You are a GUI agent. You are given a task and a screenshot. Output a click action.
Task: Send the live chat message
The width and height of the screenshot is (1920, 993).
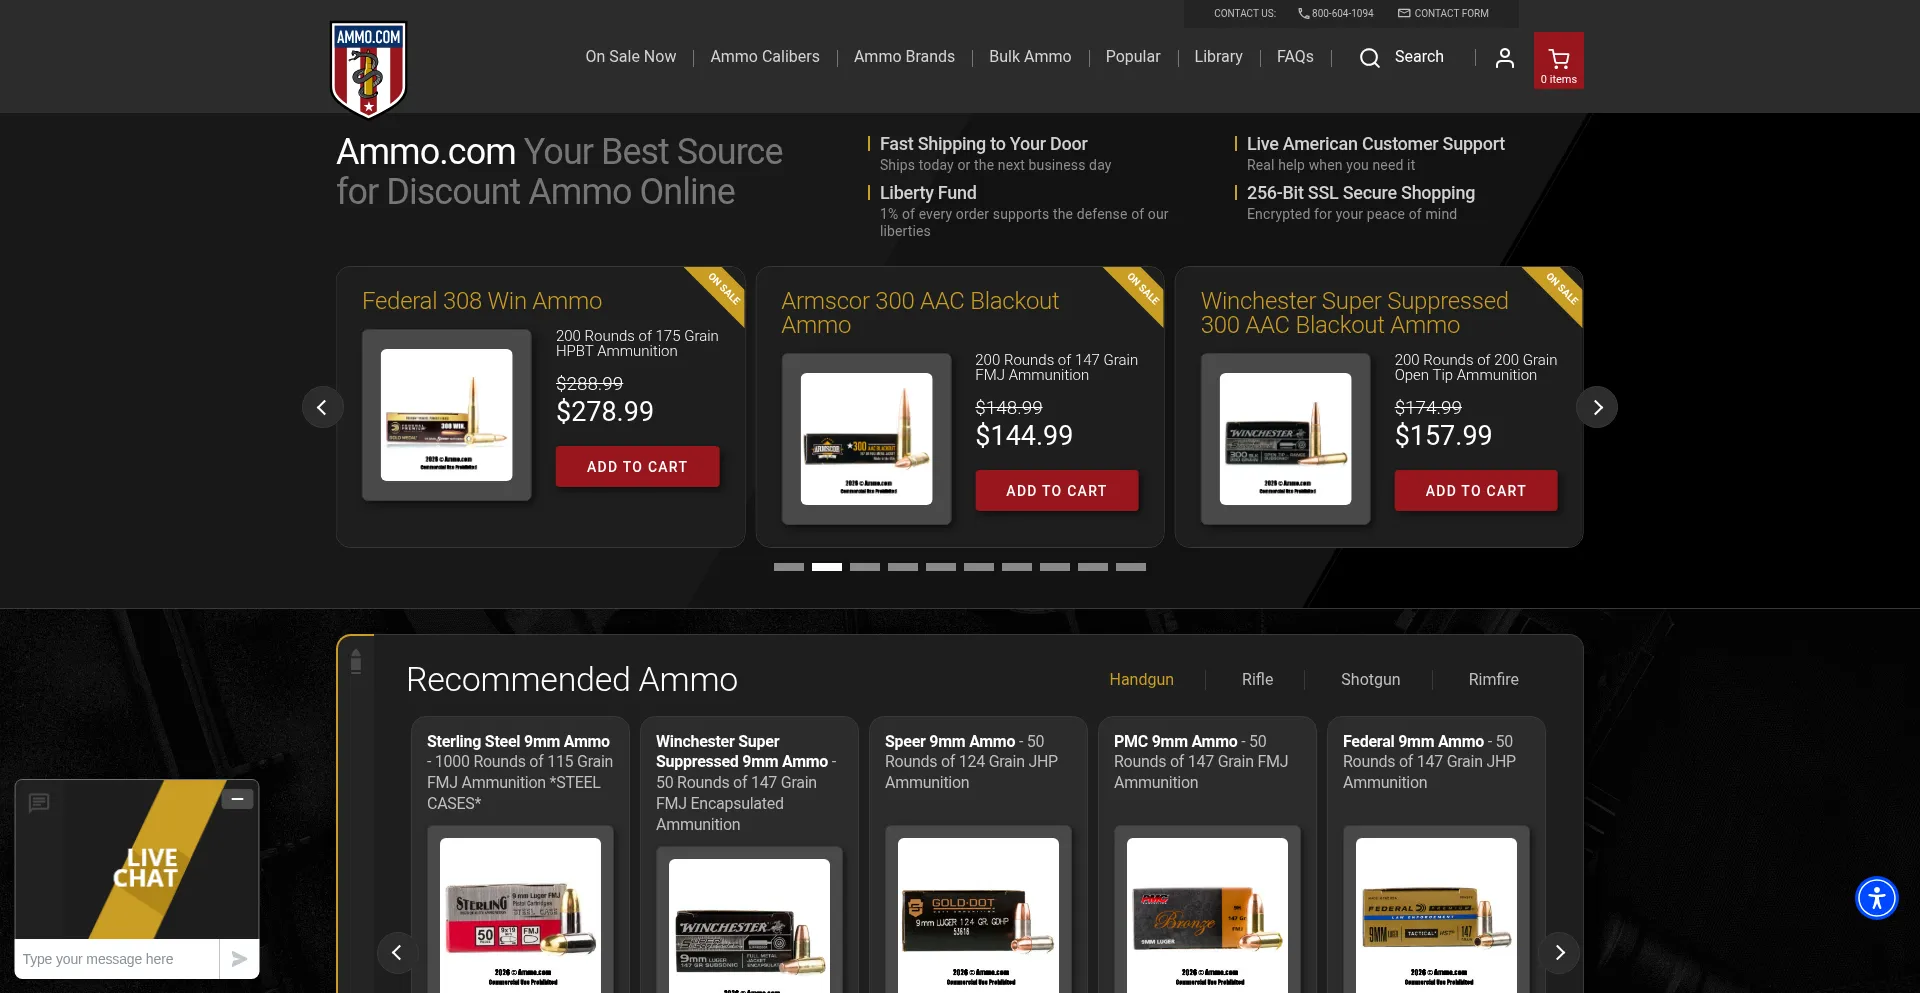click(x=239, y=959)
